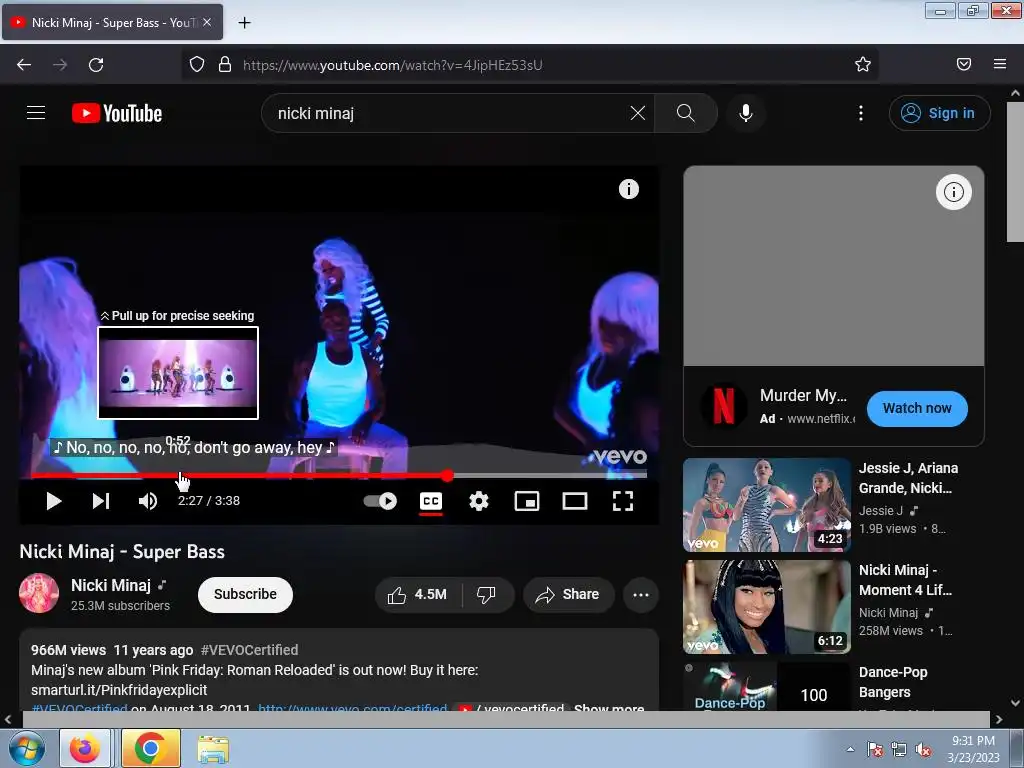The width and height of the screenshot is (1024, 768).
Task: Start voice search with microphone icon
Action: point(746,113)
